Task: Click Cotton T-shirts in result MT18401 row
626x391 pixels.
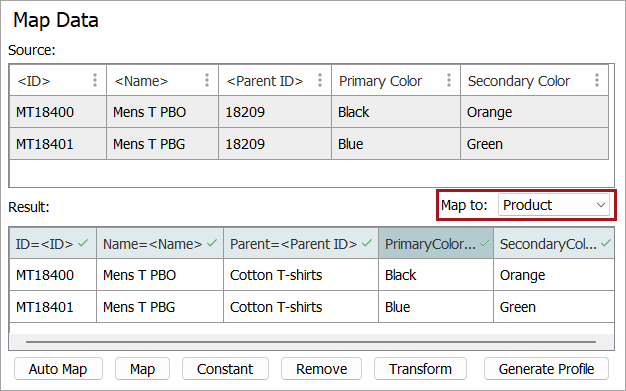Action: [301, 307]
